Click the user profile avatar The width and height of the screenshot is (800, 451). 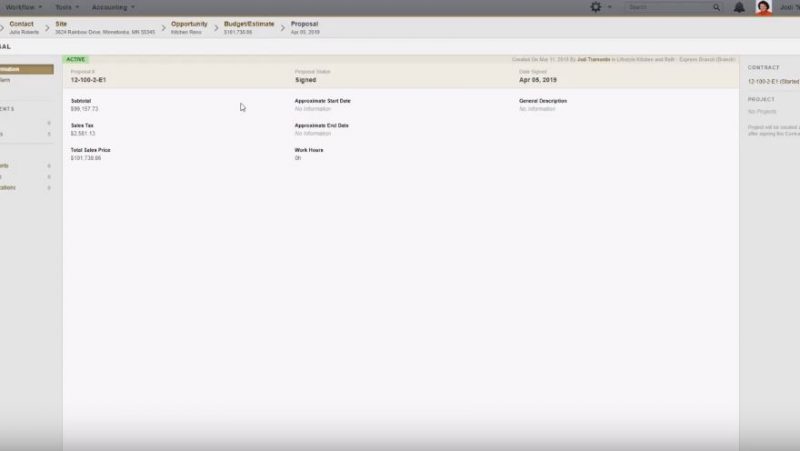763,7
